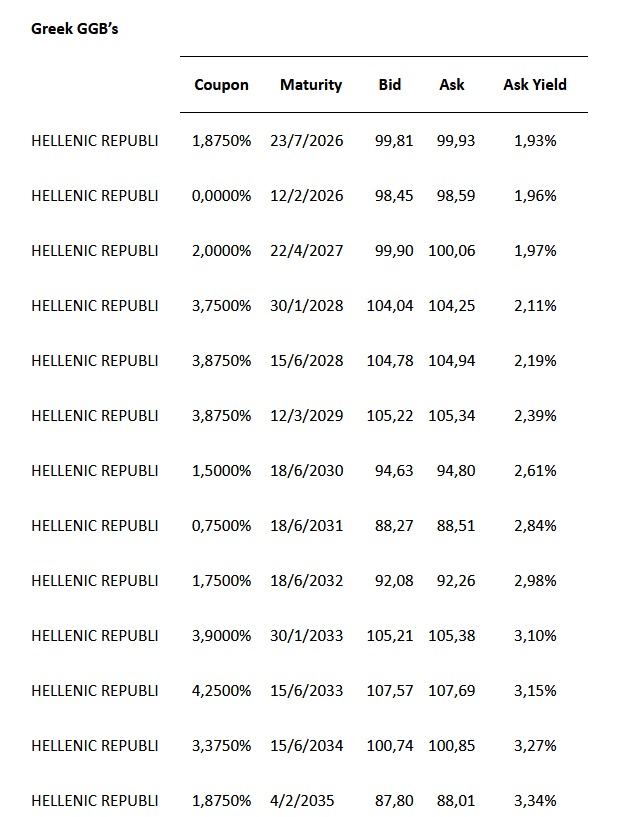Select the 12/3/2029 maturity cell
Image resolution: width=619 pixels, height=817 pixels.
pos(306,416)
